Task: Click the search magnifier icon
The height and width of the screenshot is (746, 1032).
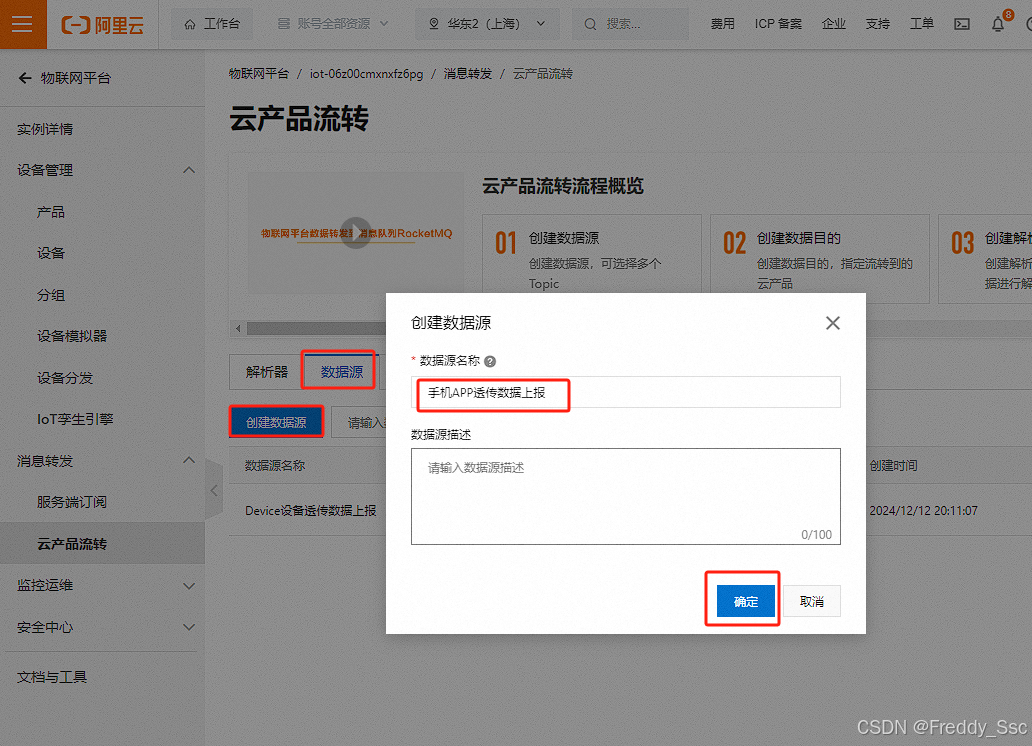Action: coord(590,24)
